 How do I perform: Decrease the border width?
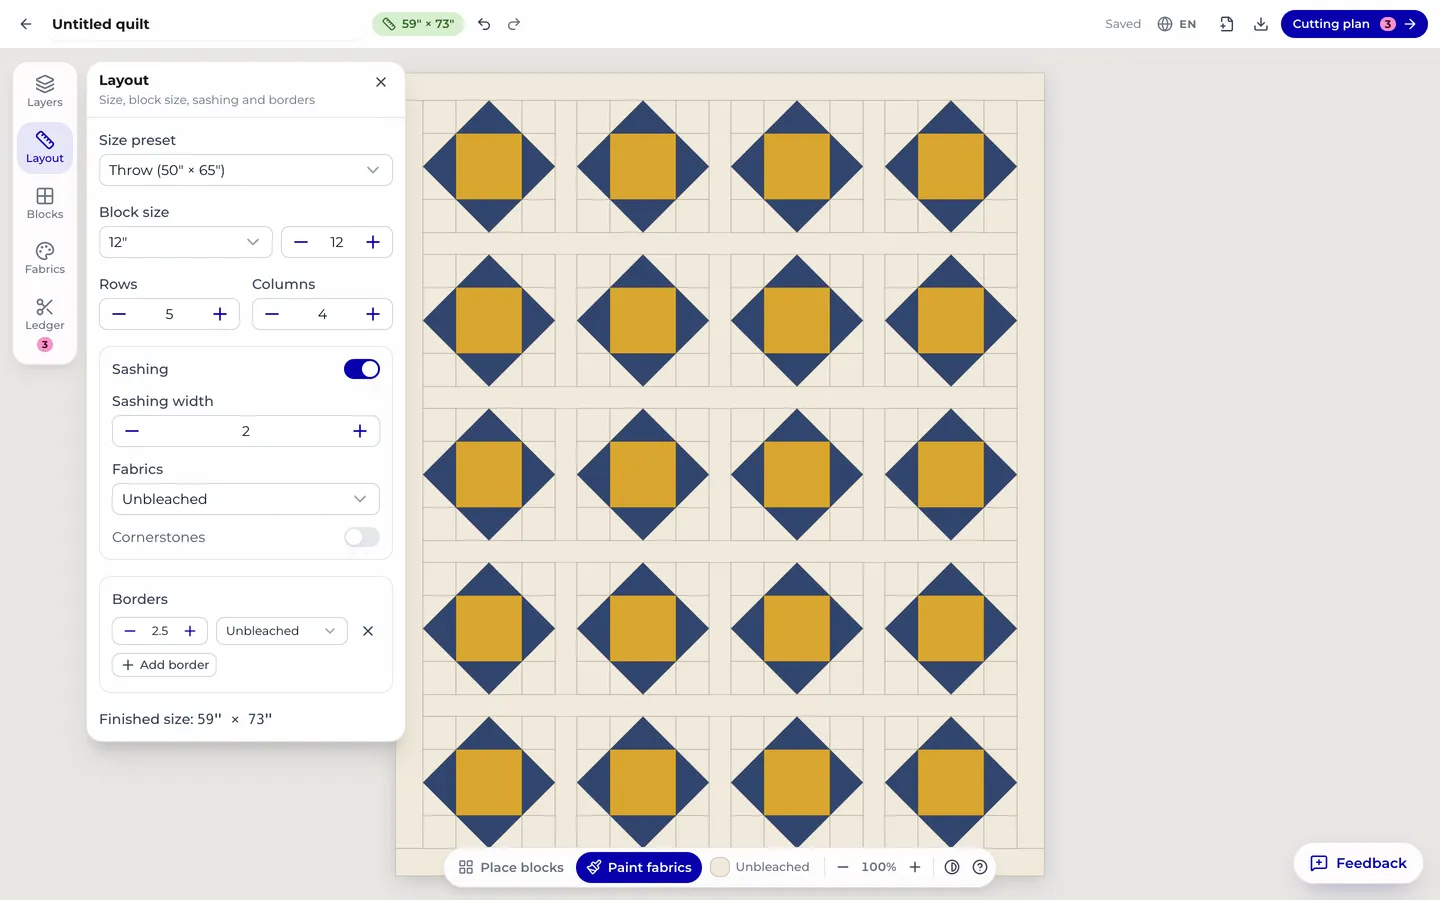[x=130, y=631]
